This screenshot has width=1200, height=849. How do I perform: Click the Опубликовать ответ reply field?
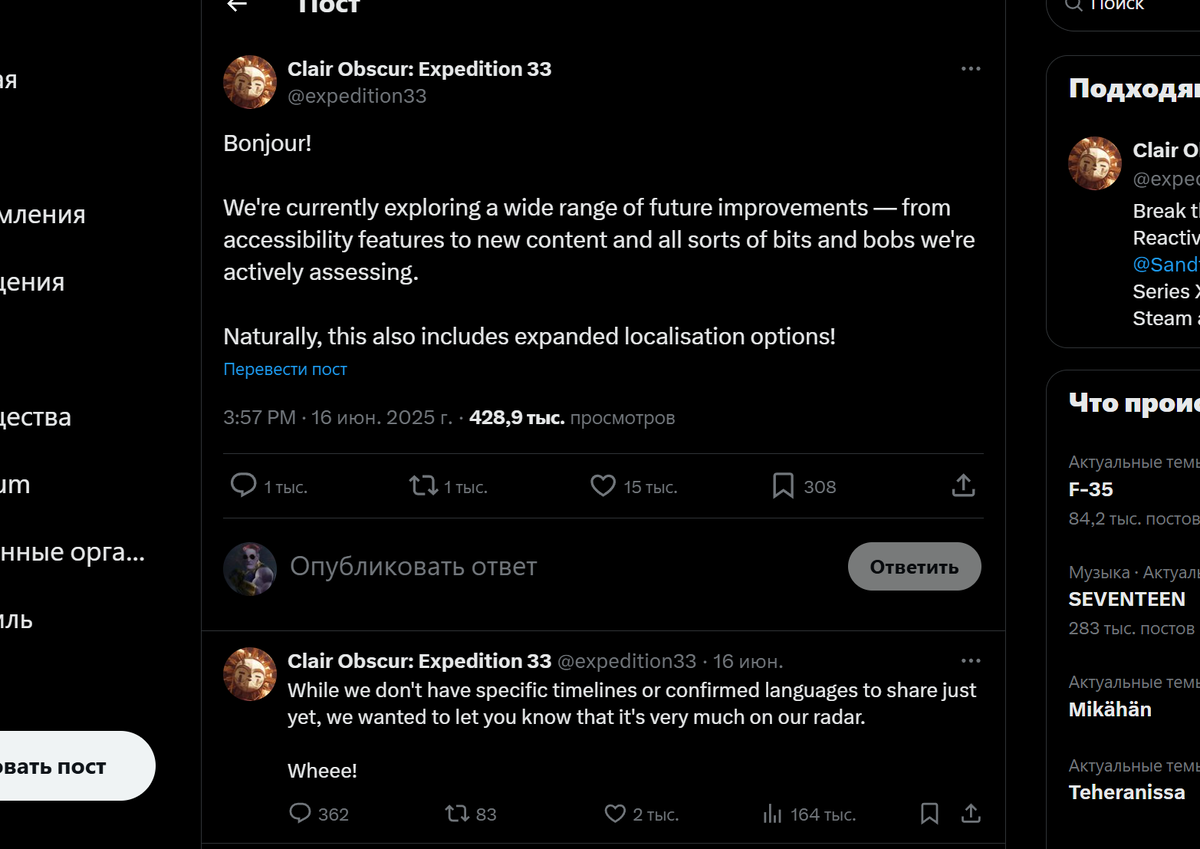pyautogui.click(x=413, y=566)
